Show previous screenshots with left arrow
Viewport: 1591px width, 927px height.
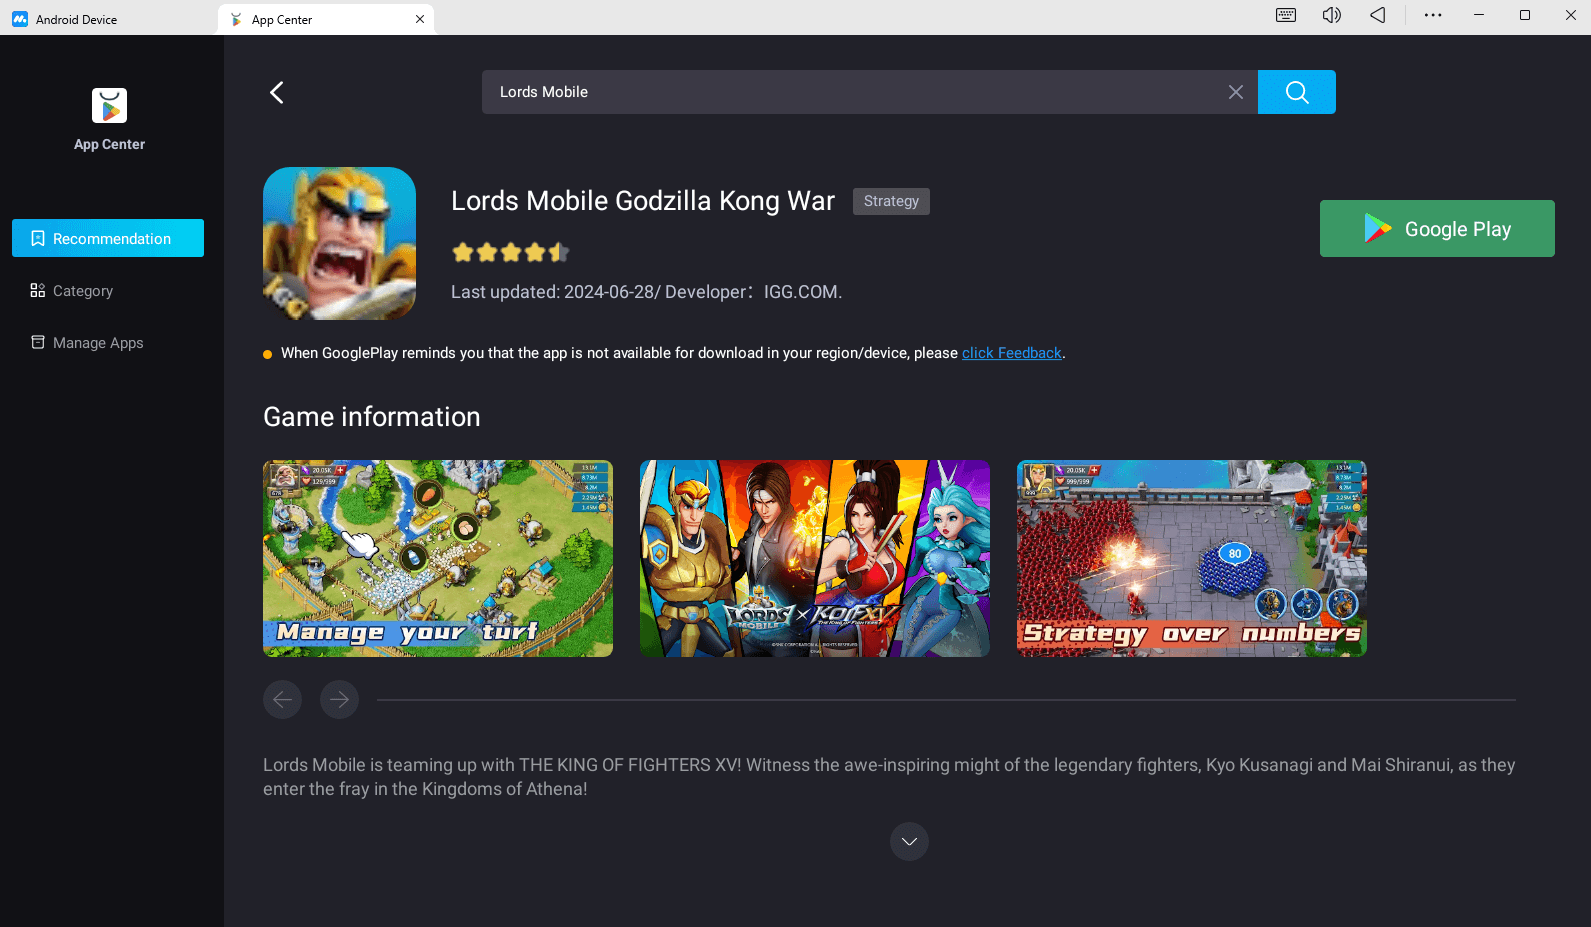(x=282, y=699)
